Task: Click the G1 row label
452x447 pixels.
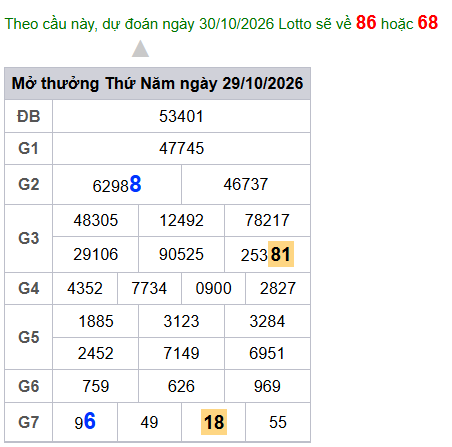Action: point(29,148)
